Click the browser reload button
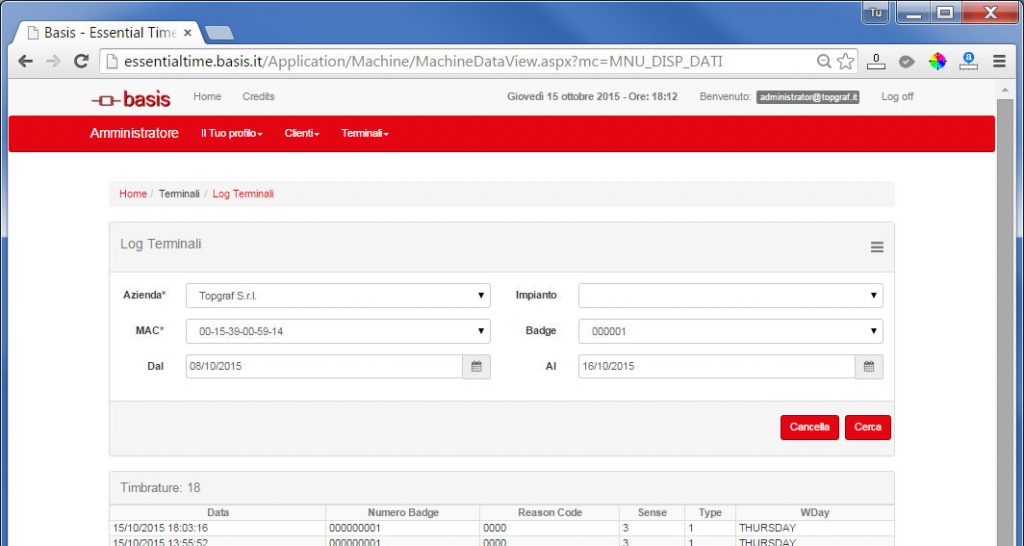Image resolution: width=1024 pixels, height=546 pixels. pos(82,62)
